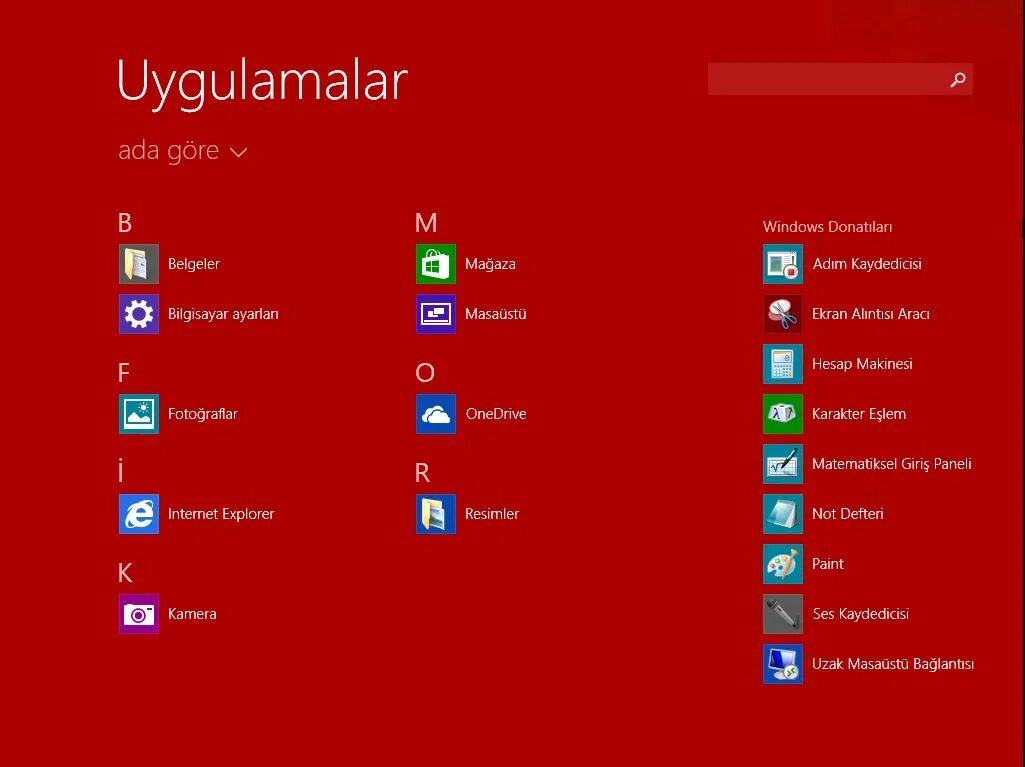Select the letter F group header
Image resolution: width=1025 pixels, height=767 pixels.
point(124,373)
